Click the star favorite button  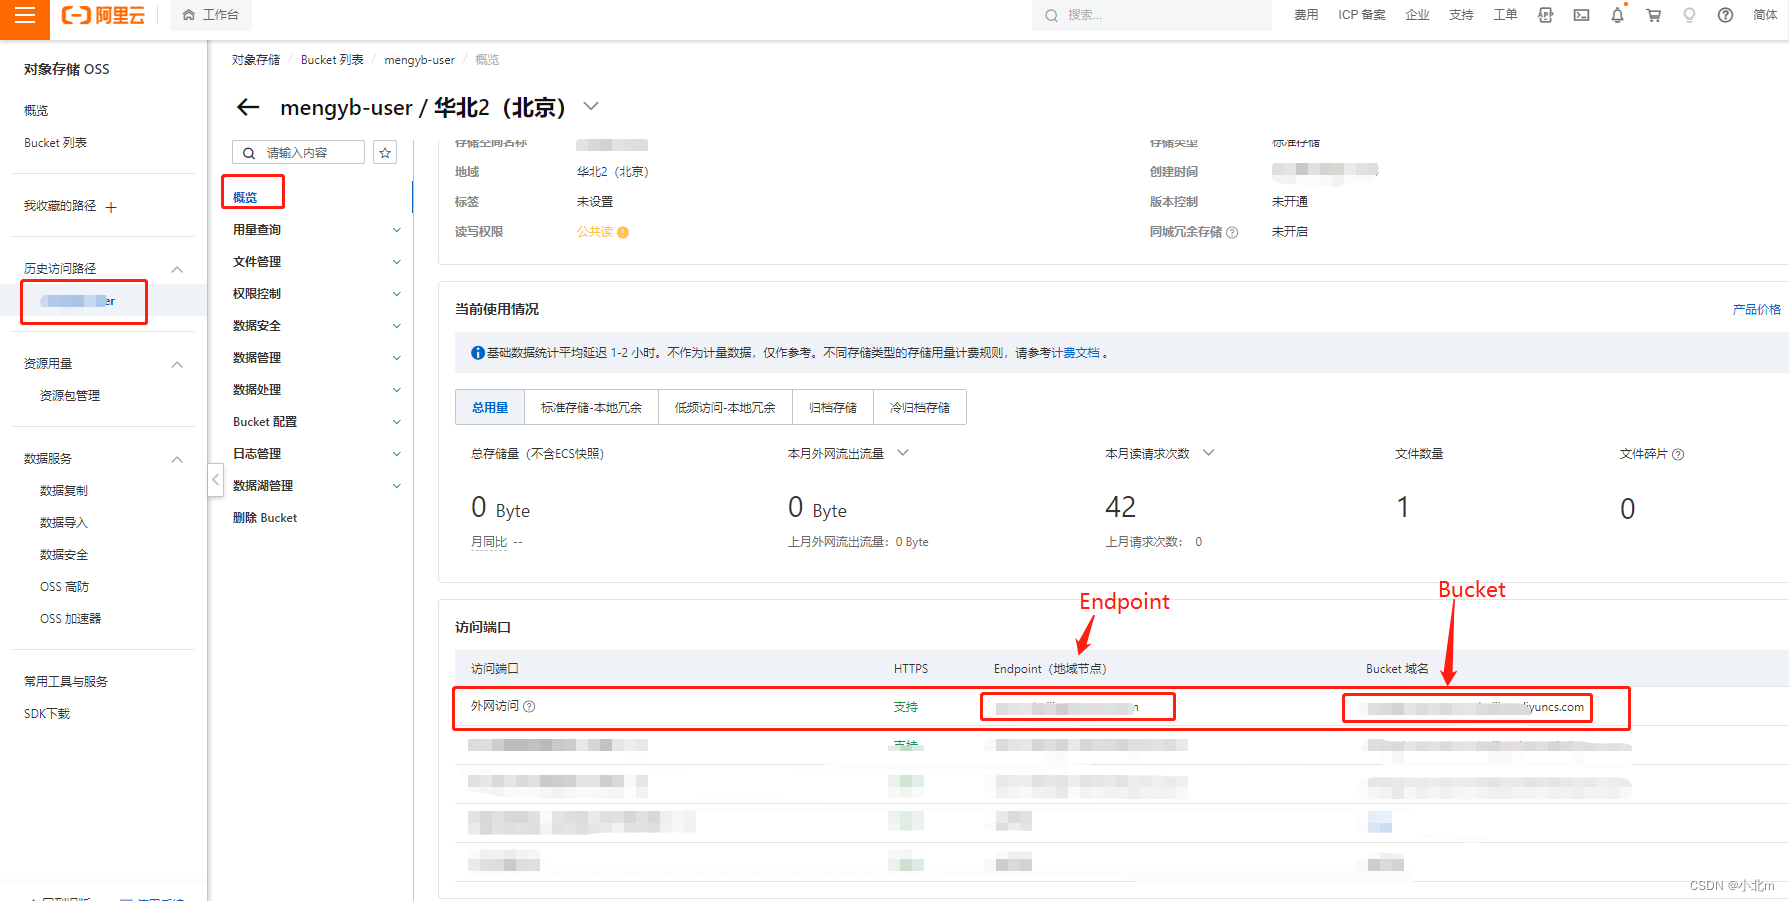[x=385, y=152]
